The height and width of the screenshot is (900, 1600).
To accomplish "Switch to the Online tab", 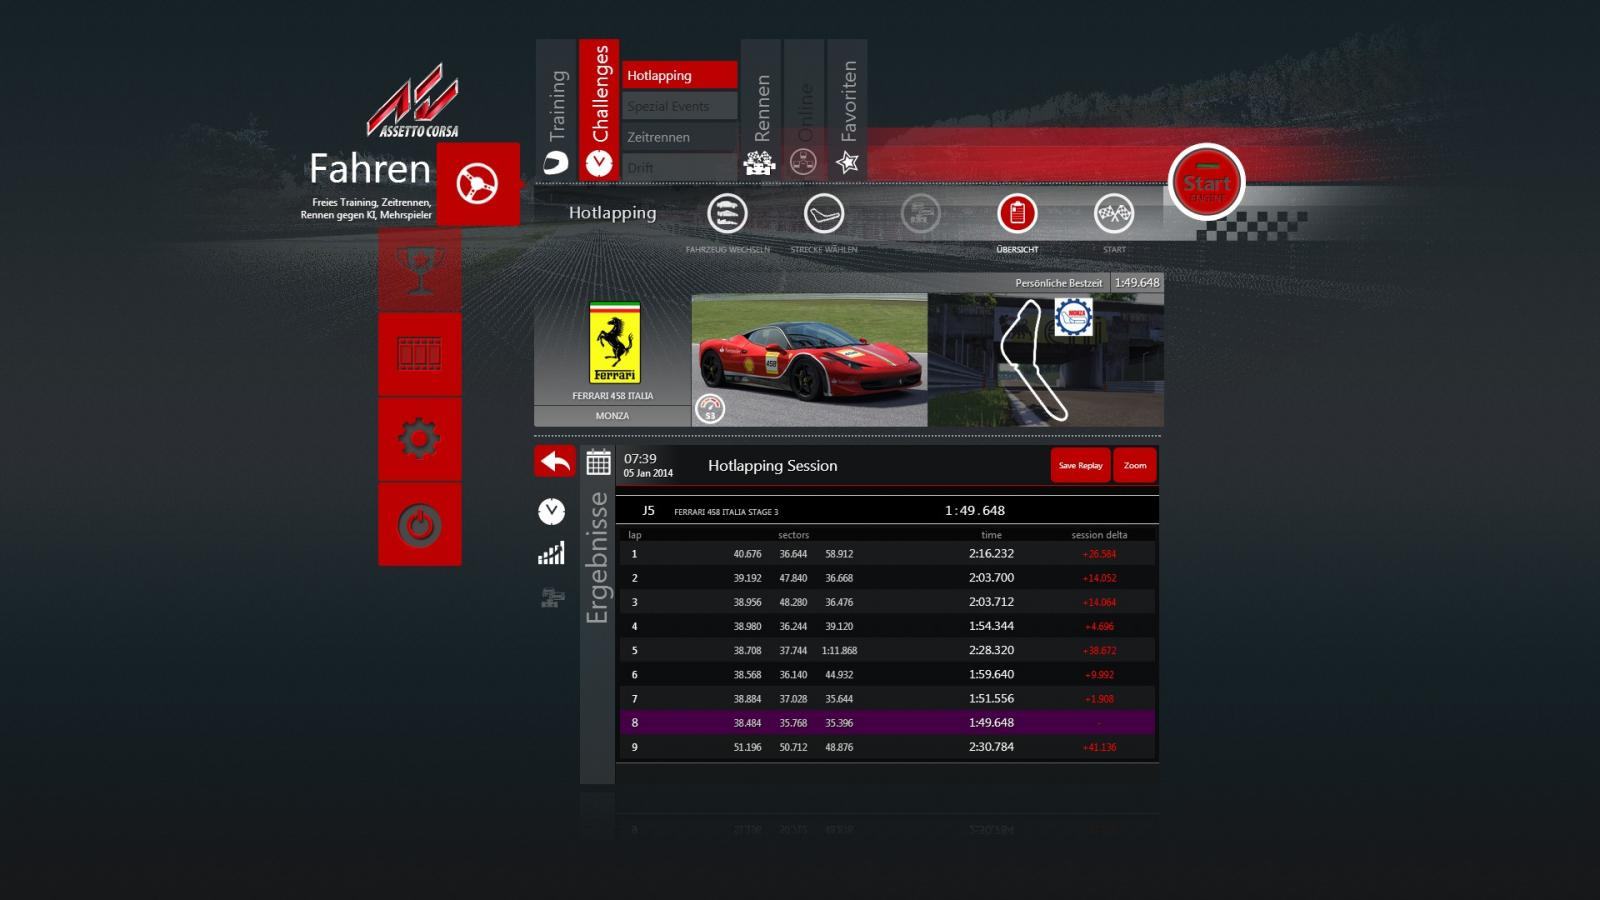I will [x=804, y=110].
